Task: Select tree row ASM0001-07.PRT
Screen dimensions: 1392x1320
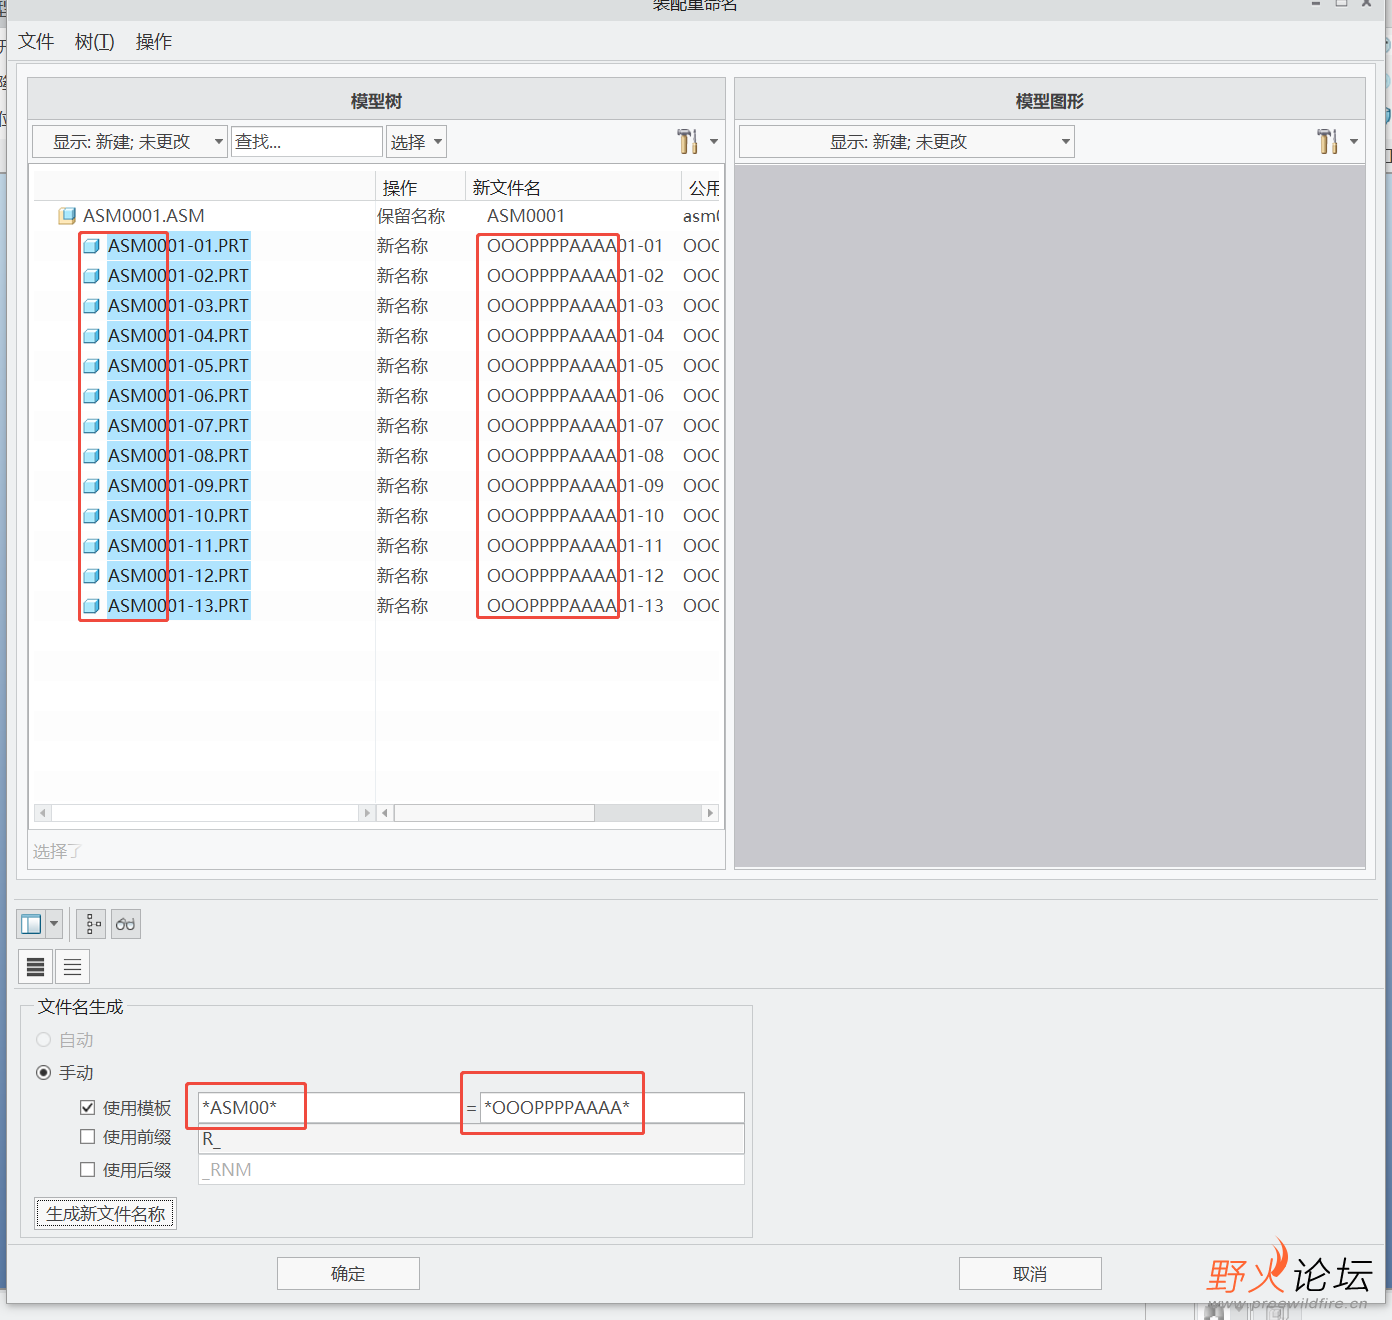Action: [178, 426]
